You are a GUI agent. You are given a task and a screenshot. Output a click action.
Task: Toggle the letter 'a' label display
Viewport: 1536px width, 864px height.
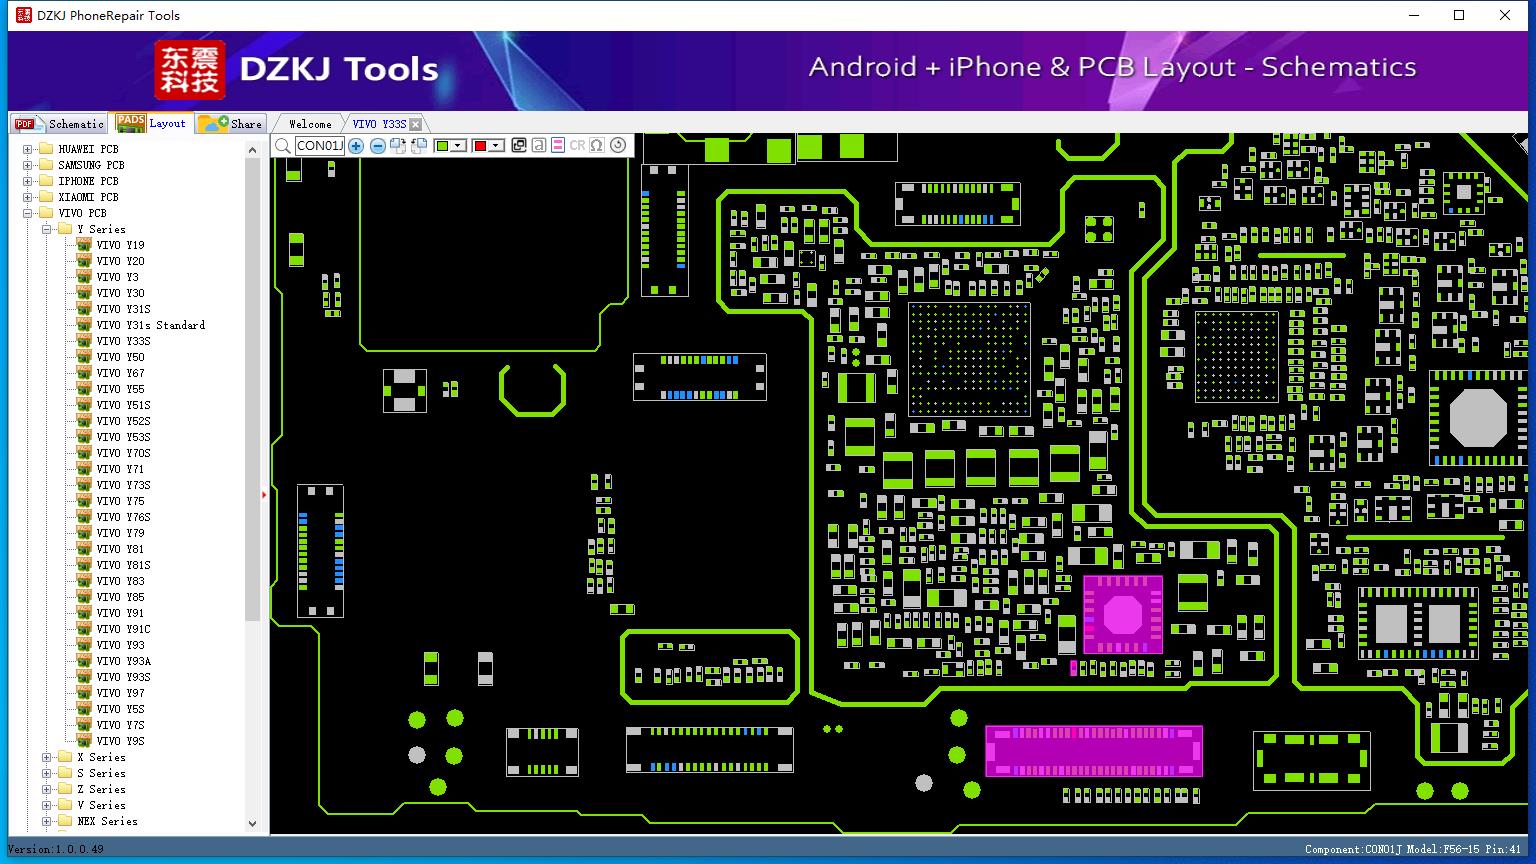click(x=538, y=146)
